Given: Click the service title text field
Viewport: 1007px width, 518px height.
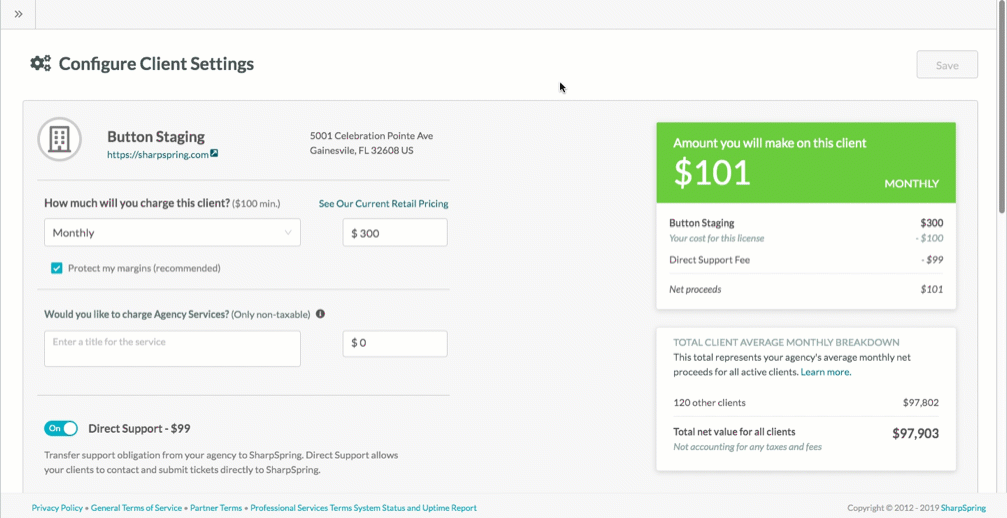Looking at the screenshot, I should click(x=172, y=349).
